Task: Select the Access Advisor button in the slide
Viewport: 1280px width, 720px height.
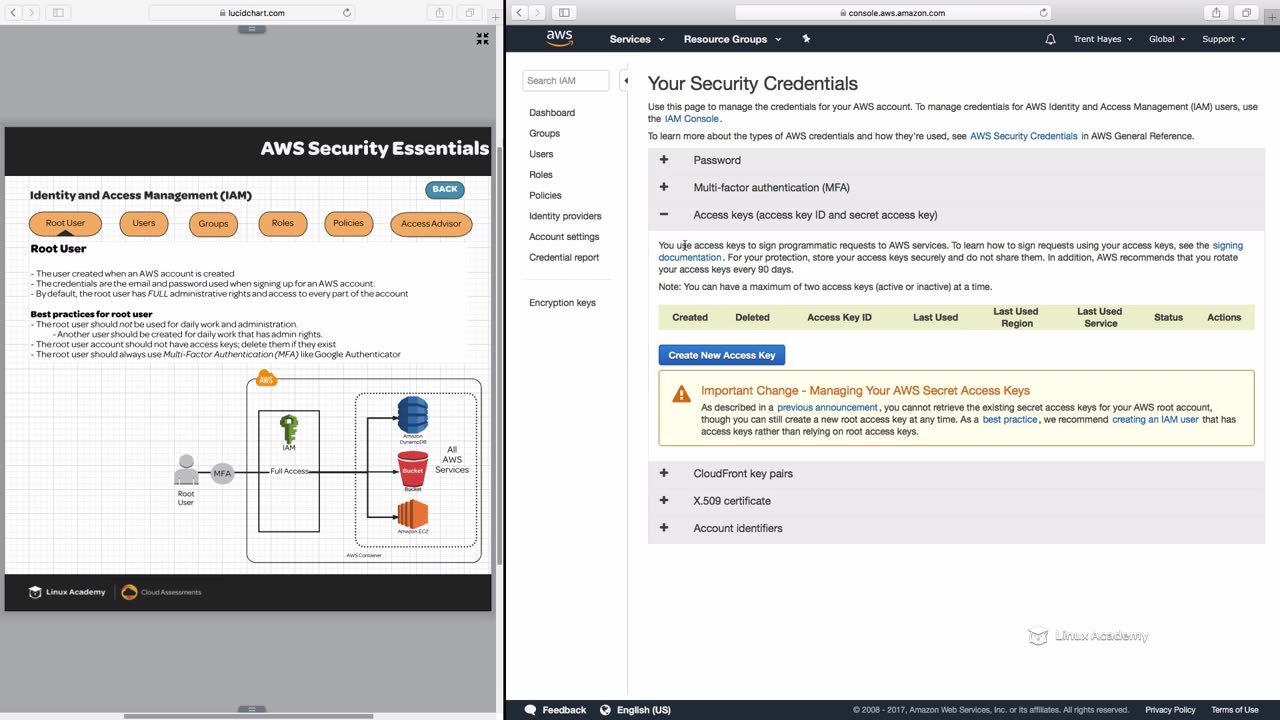Action: point(431,224)
